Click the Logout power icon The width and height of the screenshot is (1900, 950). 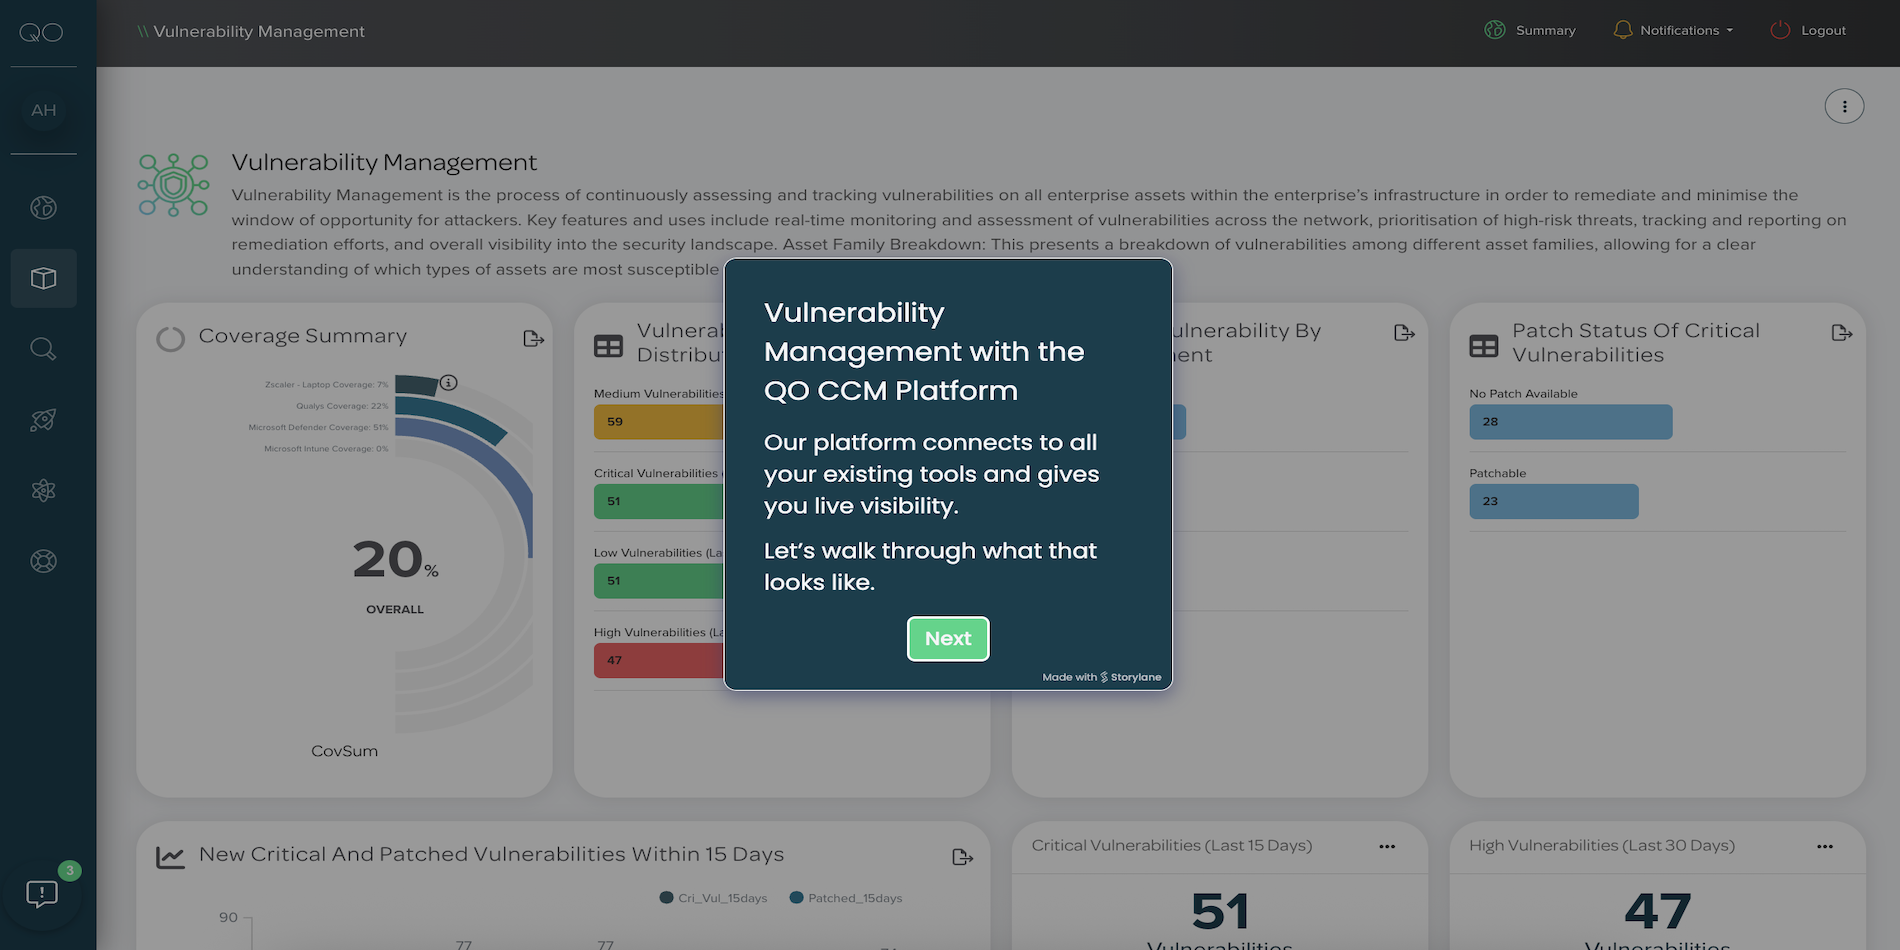[x=1780, y=30]
